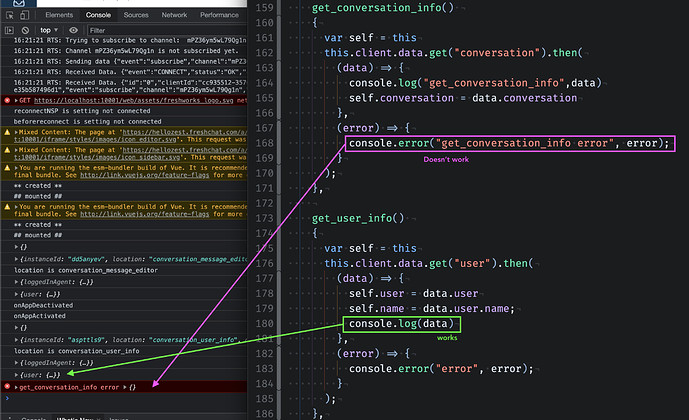The height and width of the screenshot is (420, 689).
Task: Click "Channel ... is not subscribed yet" log line
Action: [x=126, y=51]
